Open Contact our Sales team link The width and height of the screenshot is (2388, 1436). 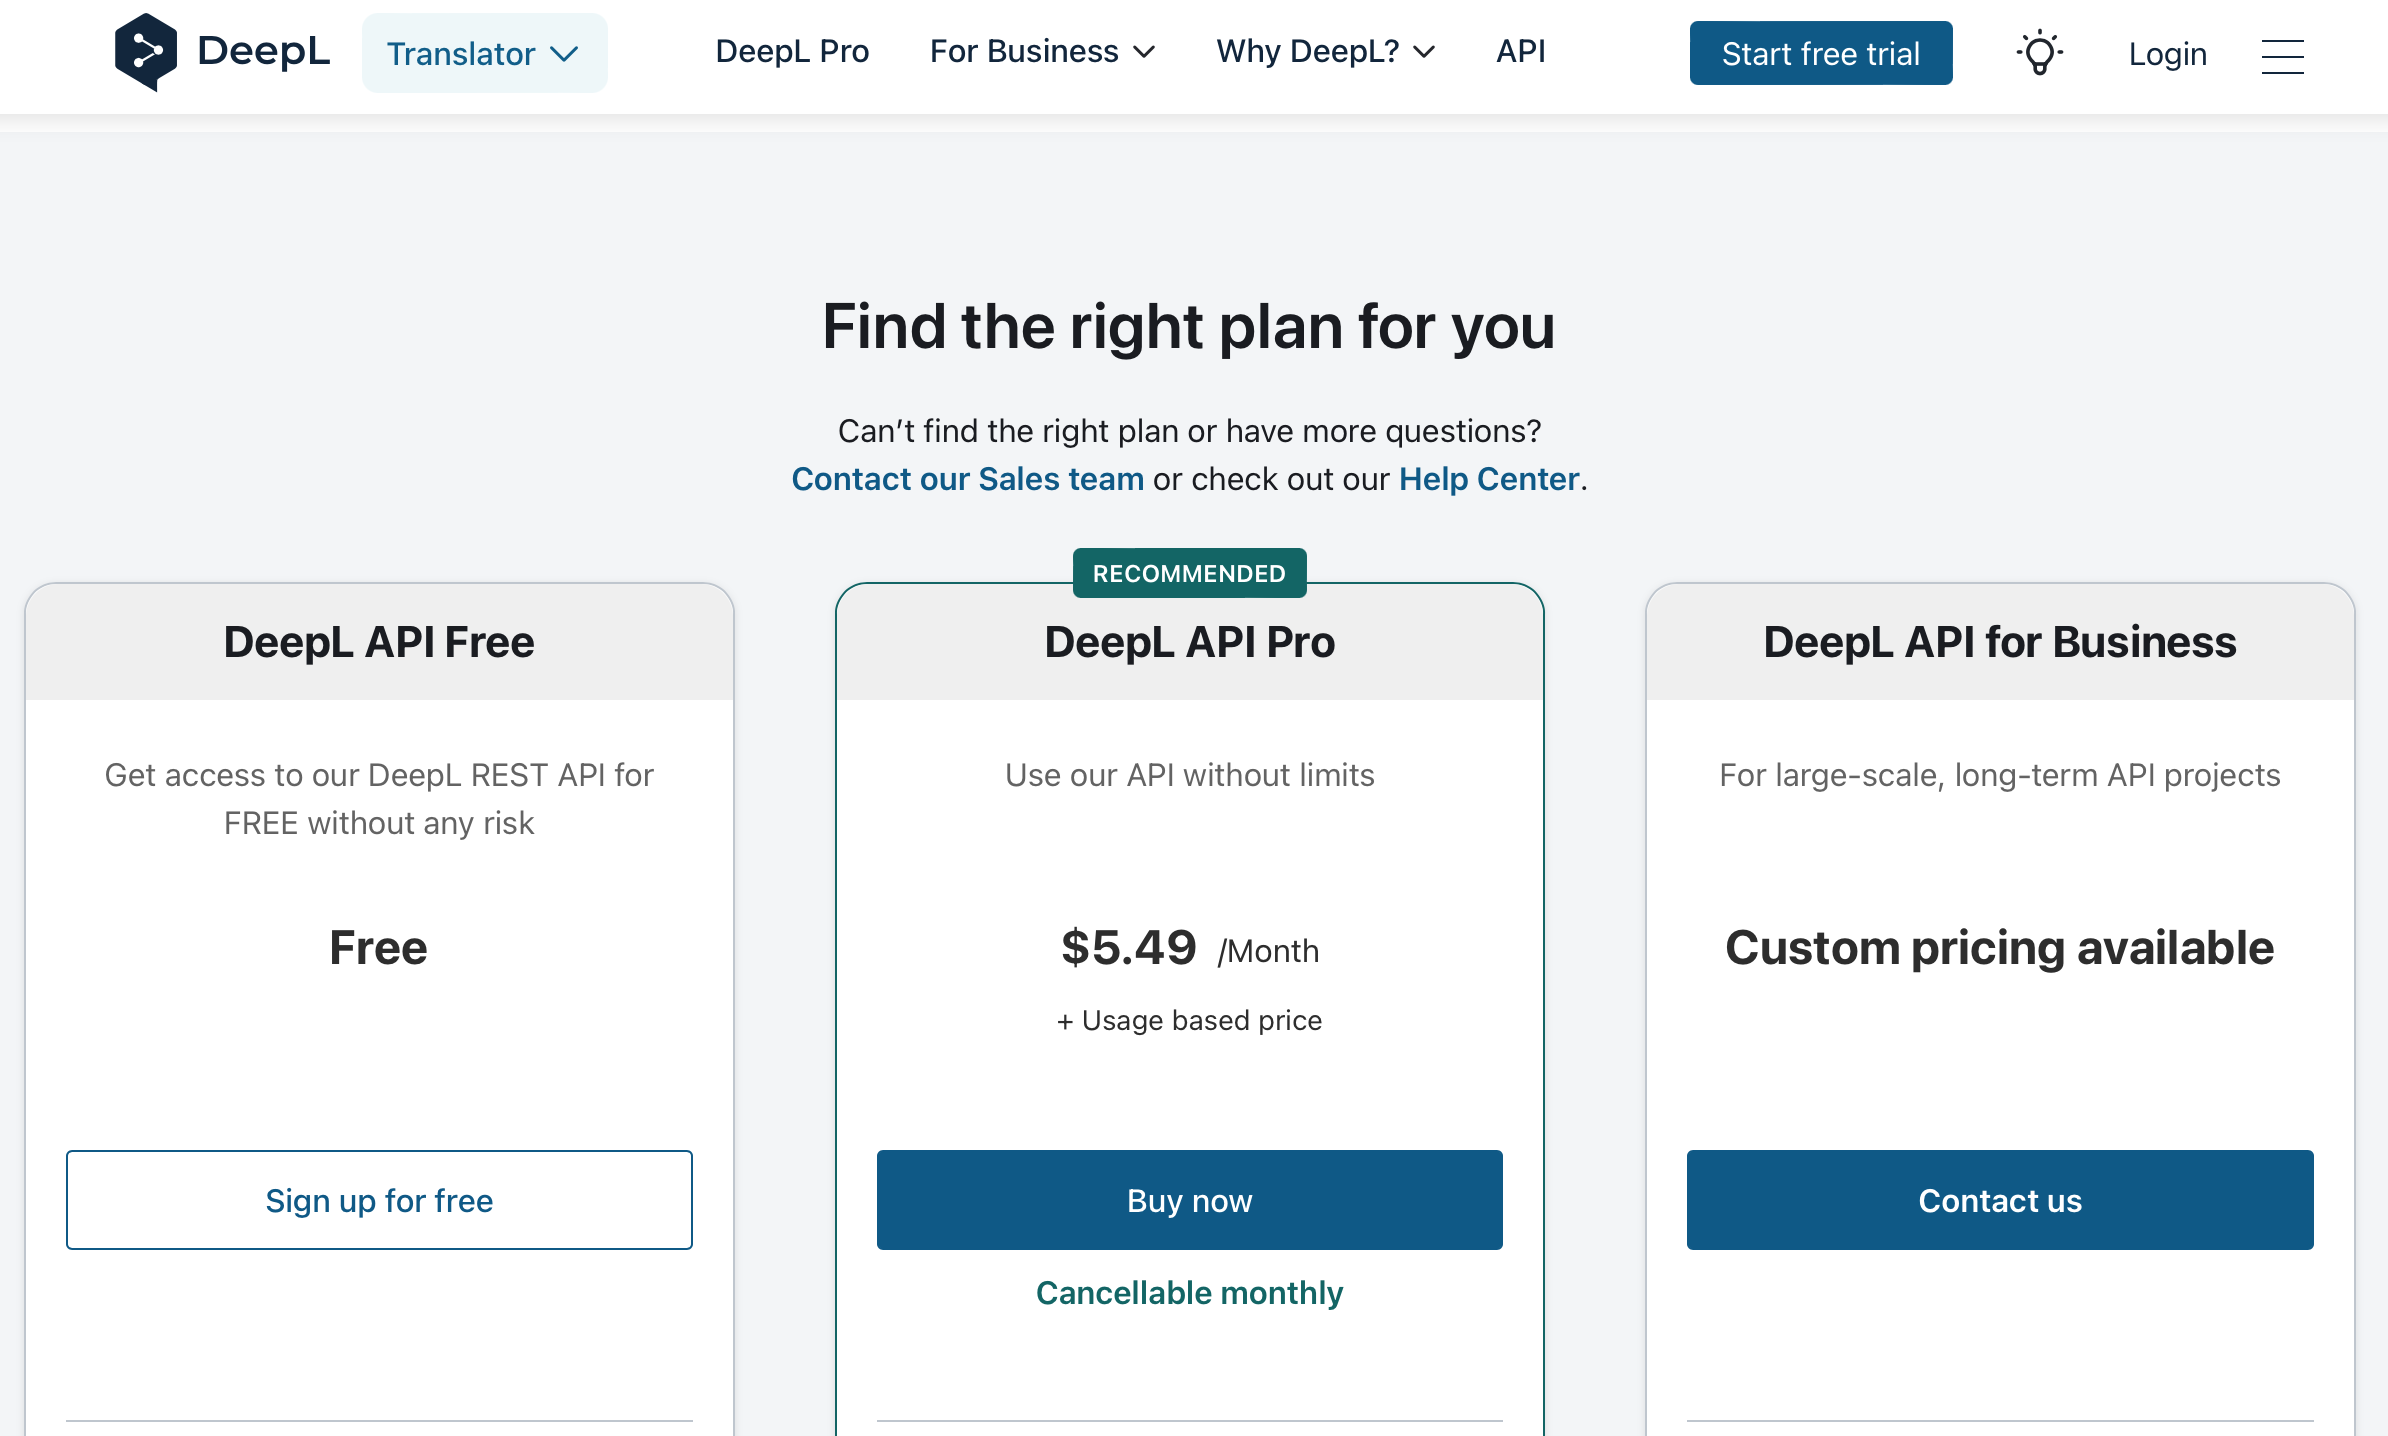point(967,479)
